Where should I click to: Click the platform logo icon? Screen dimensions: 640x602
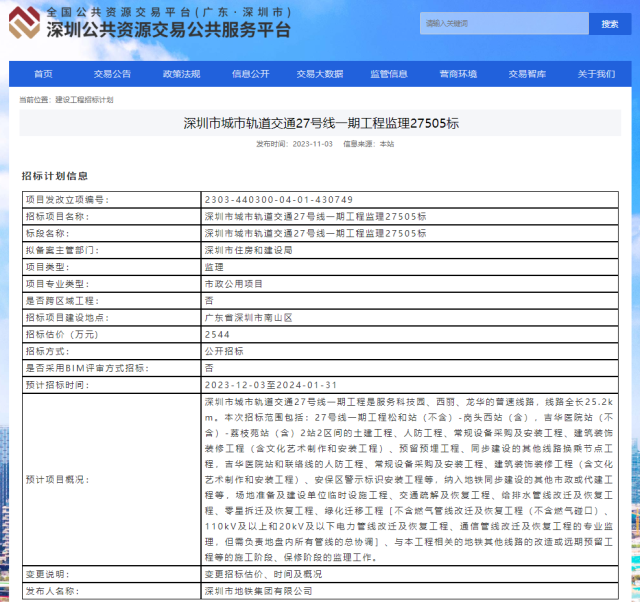24,23
